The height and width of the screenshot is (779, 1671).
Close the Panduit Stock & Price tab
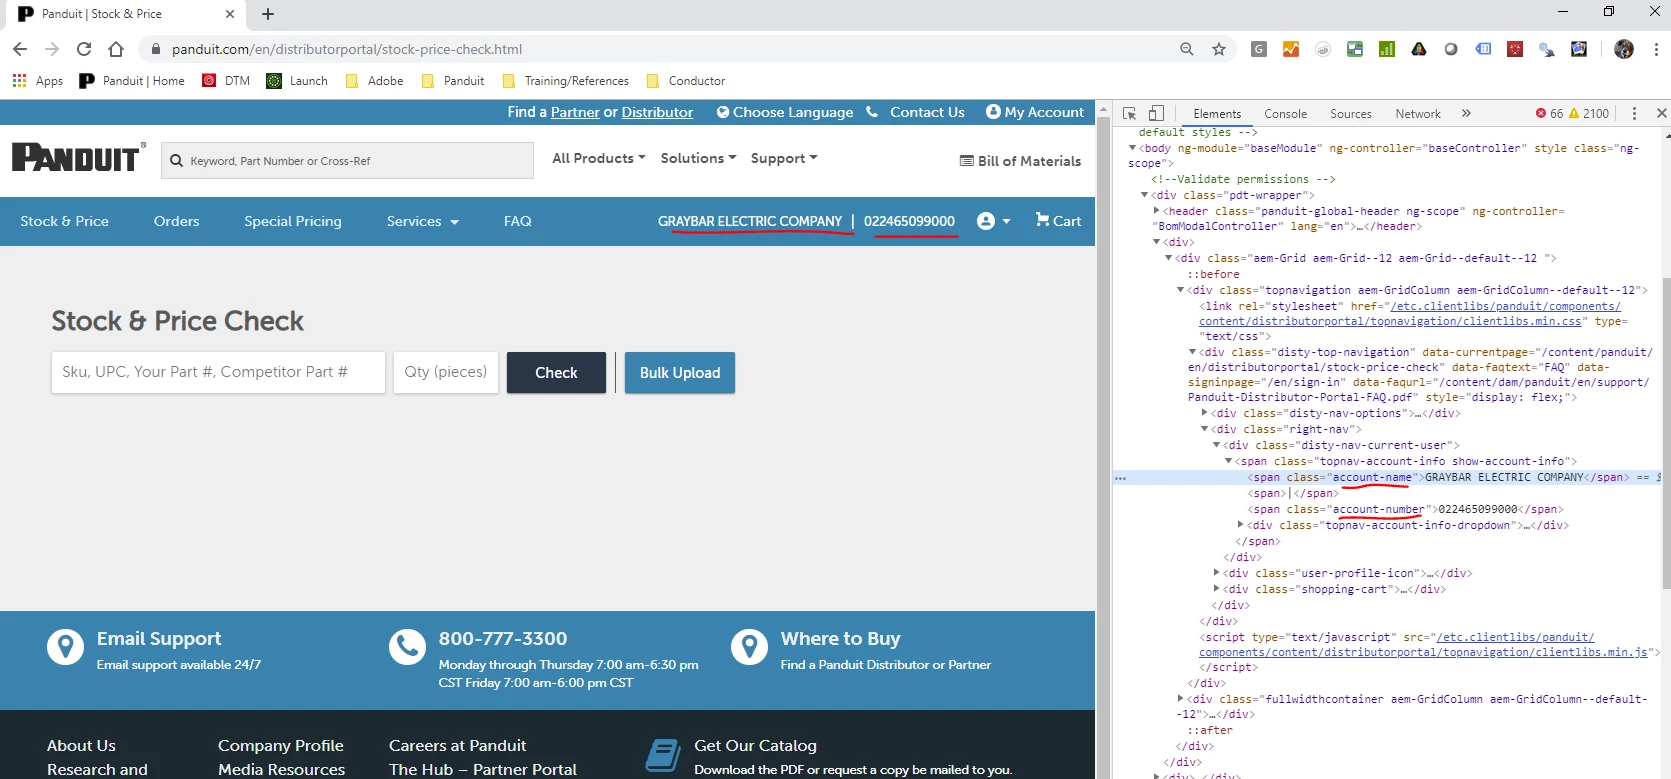coord(230,14)
